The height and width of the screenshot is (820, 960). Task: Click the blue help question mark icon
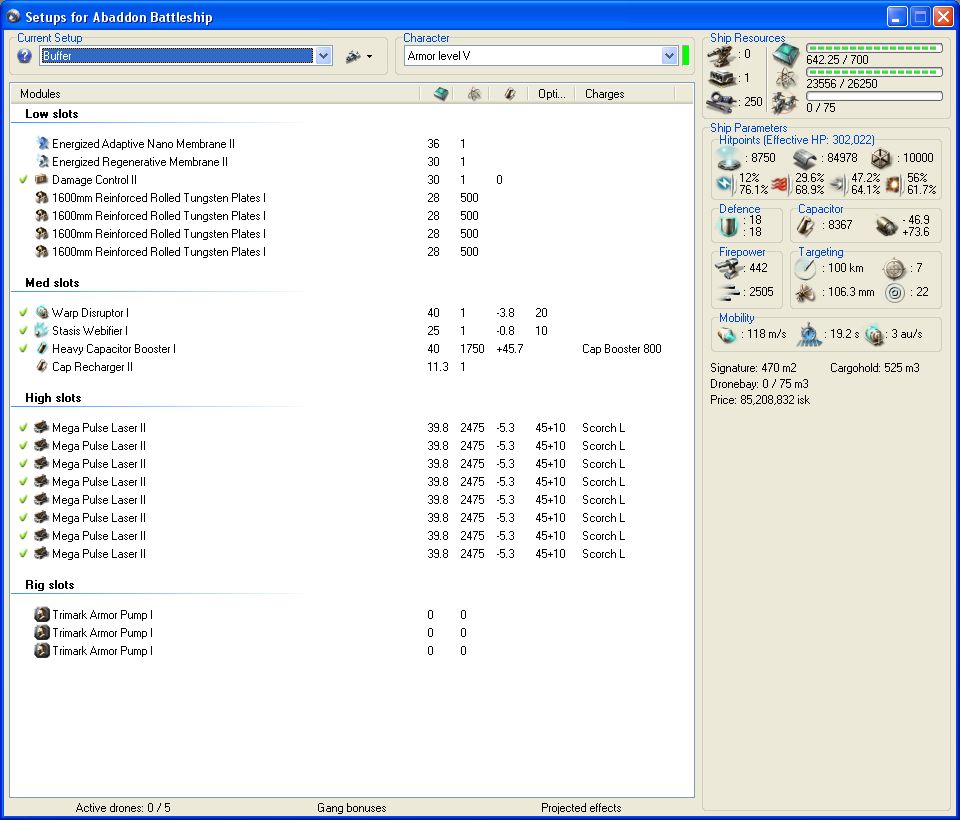click(x=24, y=56)
